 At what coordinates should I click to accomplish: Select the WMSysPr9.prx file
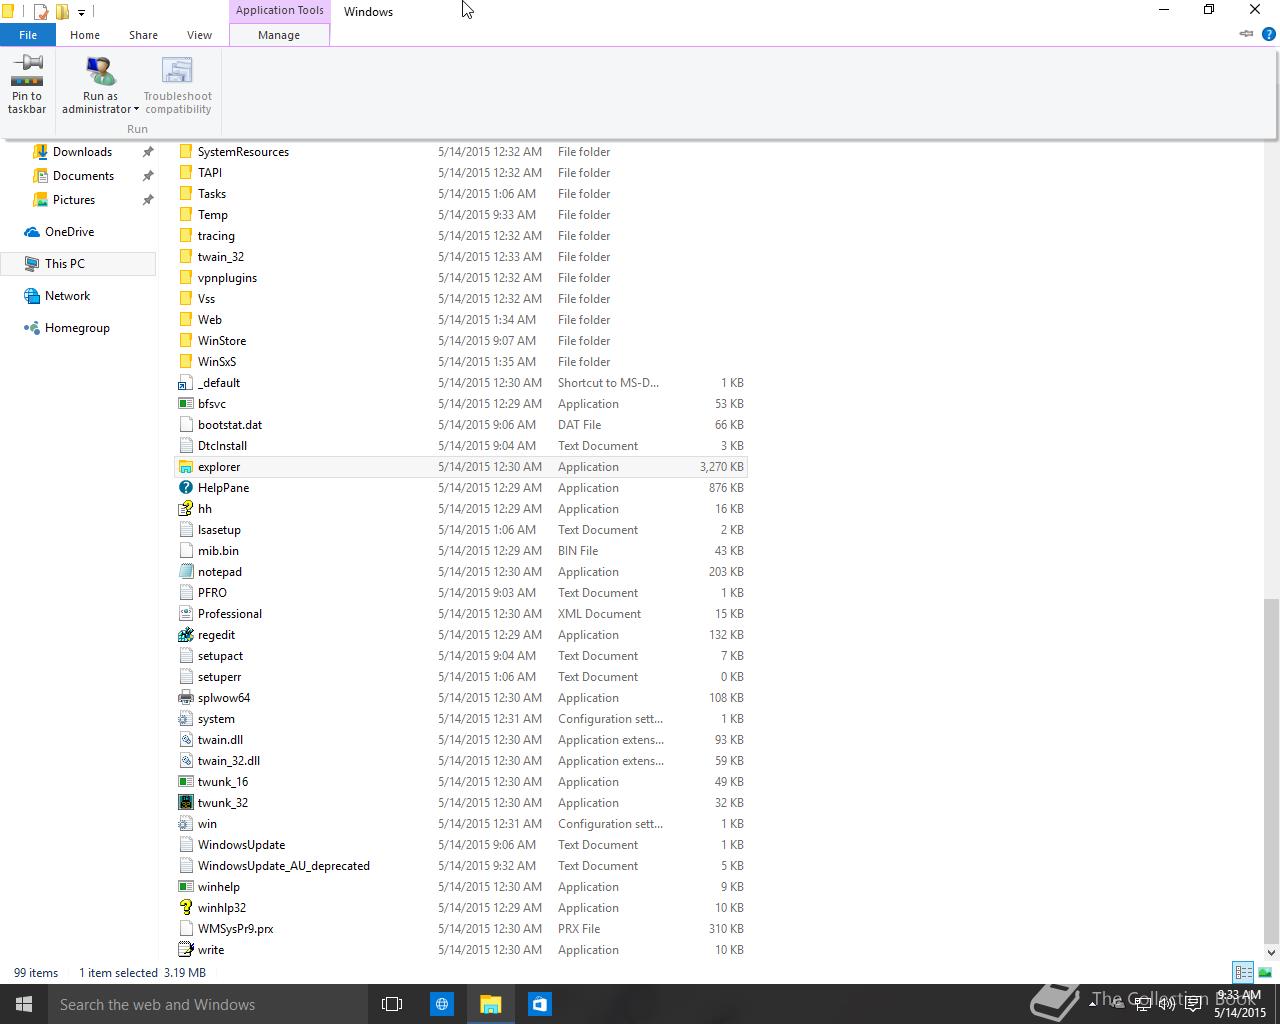[x=460, y=929]
